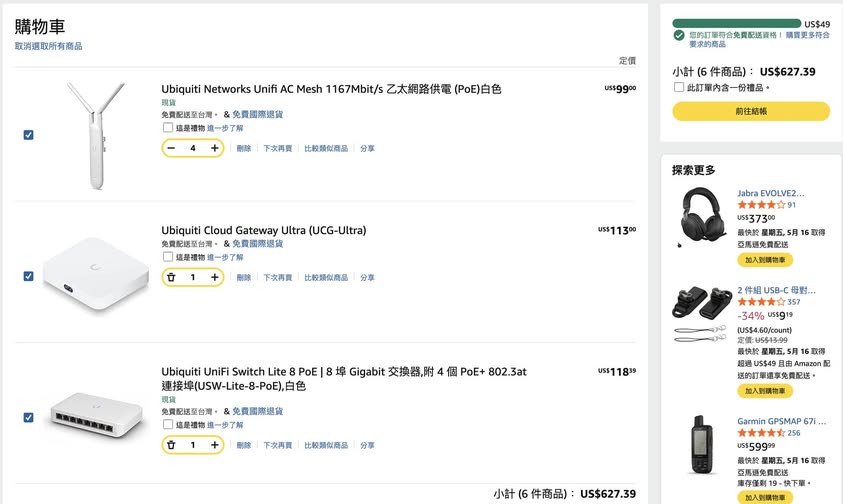Deselect the Ubiquiti AC Mesh item checkbox
Viewport: 843px width, 504px height.
(28, 135)
